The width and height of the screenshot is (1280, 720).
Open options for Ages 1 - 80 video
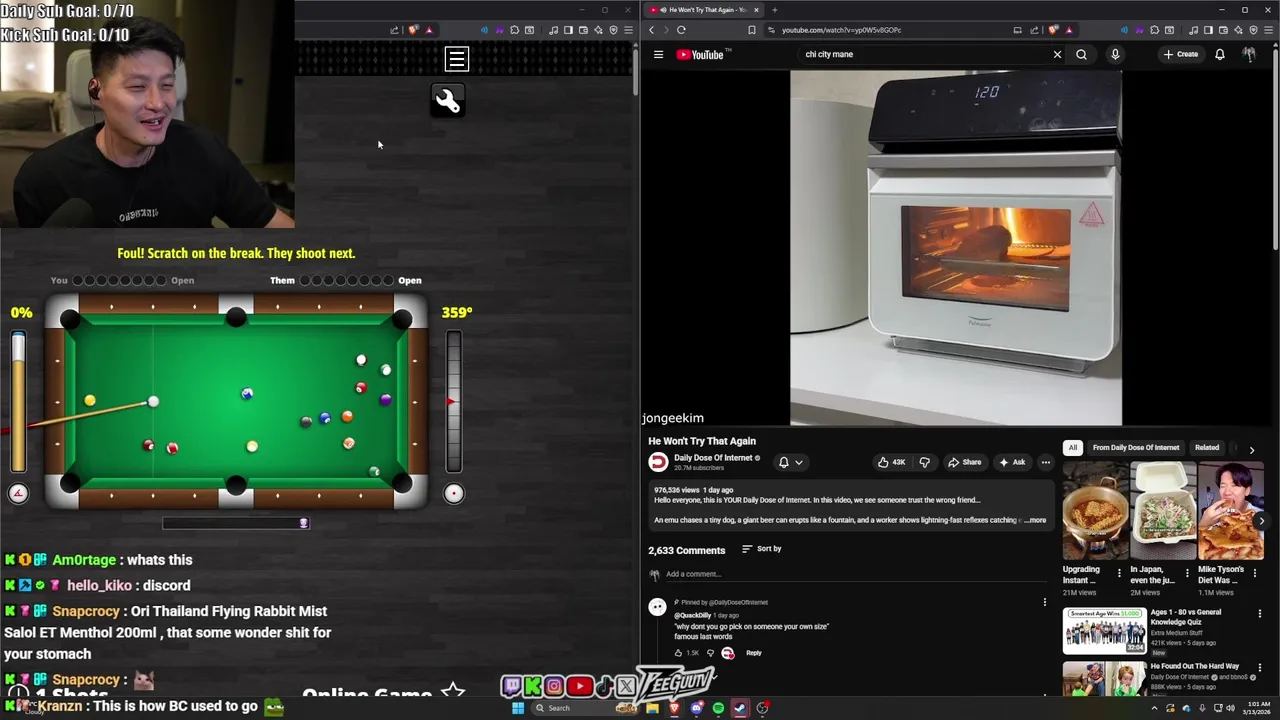[x=1260, y=613]
